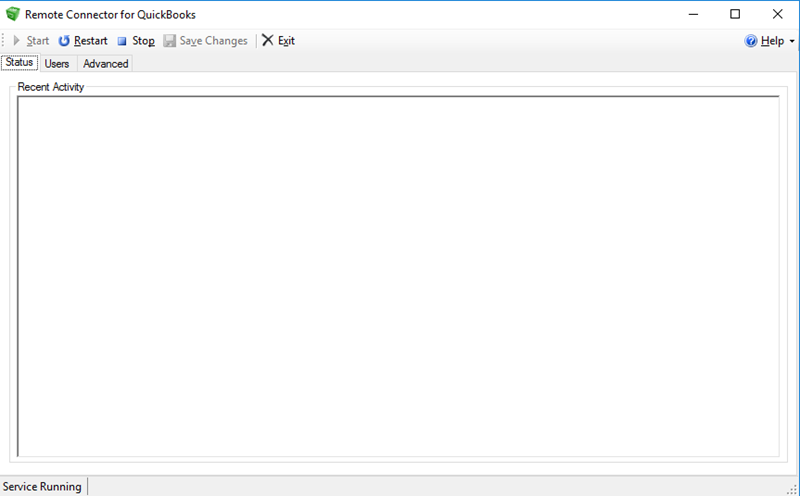The height and width of the screenshot is (496, 800).
Task: Click the toolbar grip handle
Action: pos(3,40)
